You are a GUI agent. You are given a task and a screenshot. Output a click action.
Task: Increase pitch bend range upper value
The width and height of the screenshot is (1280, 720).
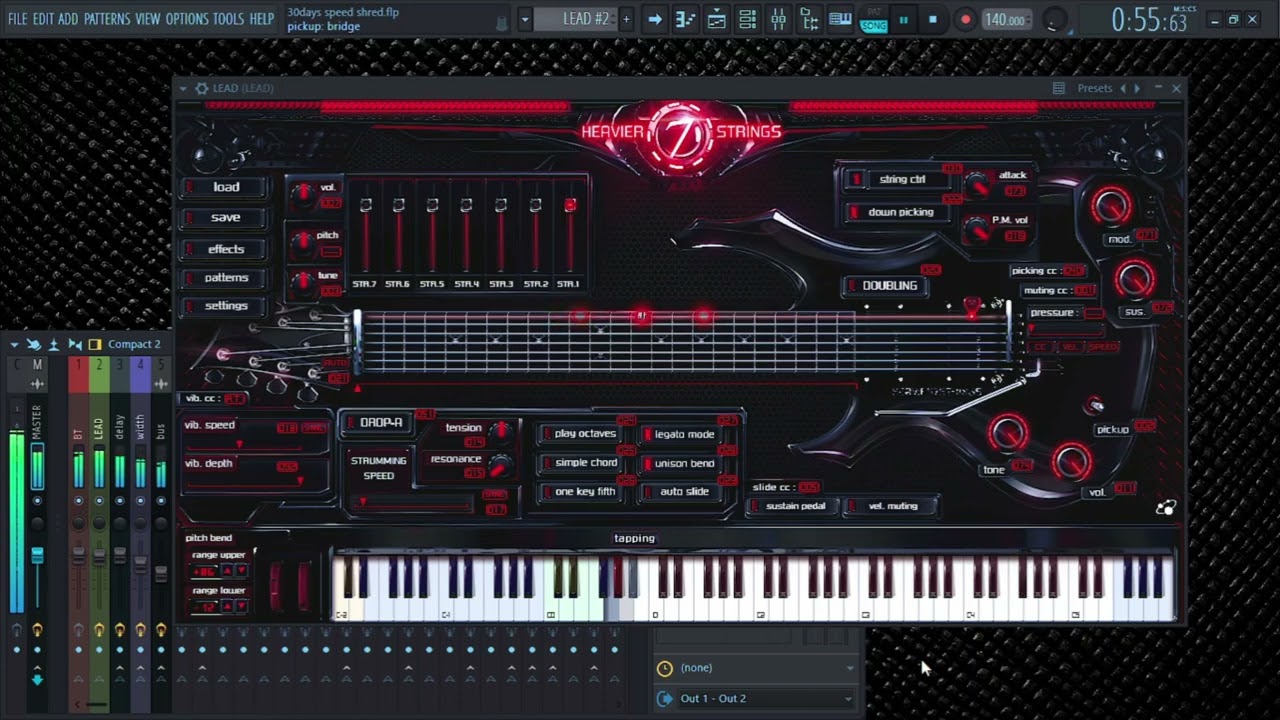point(227,571)
